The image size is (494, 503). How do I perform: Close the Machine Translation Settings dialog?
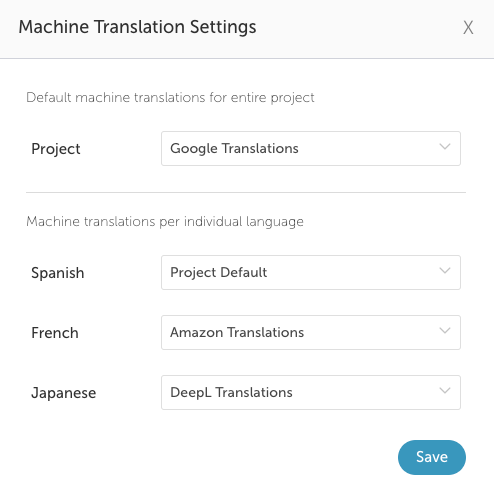click(468, 27)
